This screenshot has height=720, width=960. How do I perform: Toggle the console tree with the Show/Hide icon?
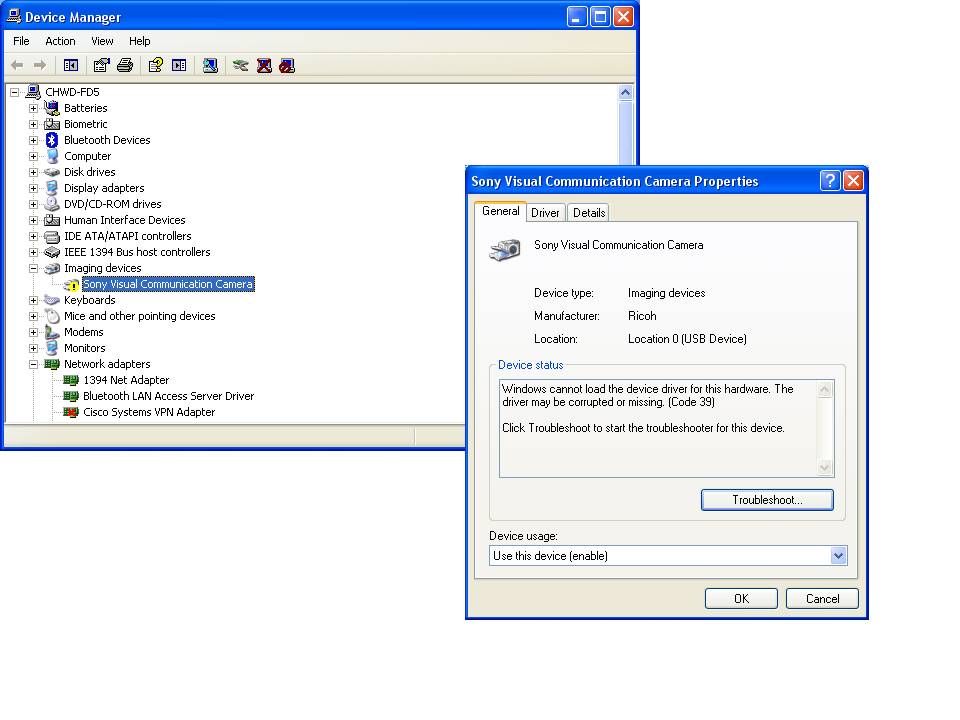pyautogui.click(x=70, y=65)
